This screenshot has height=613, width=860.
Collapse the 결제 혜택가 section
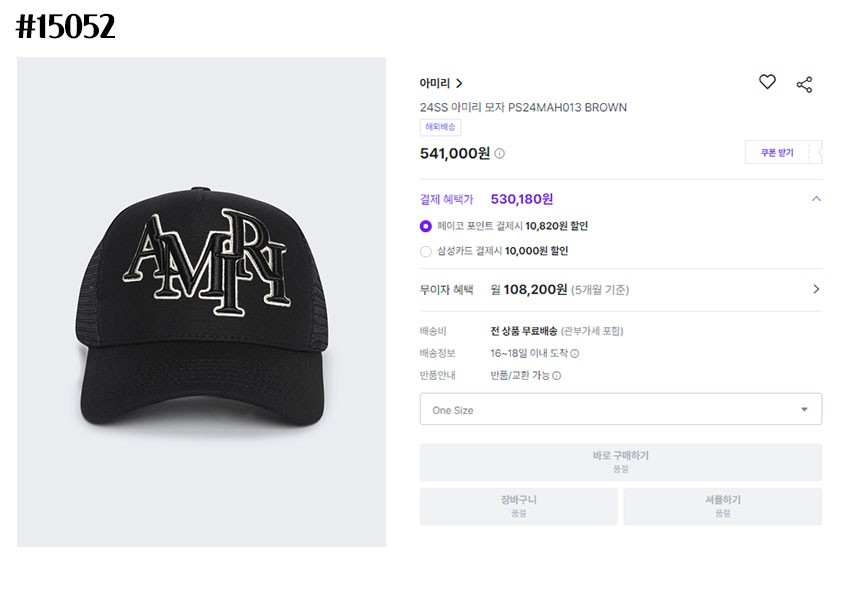pos(816,199)
